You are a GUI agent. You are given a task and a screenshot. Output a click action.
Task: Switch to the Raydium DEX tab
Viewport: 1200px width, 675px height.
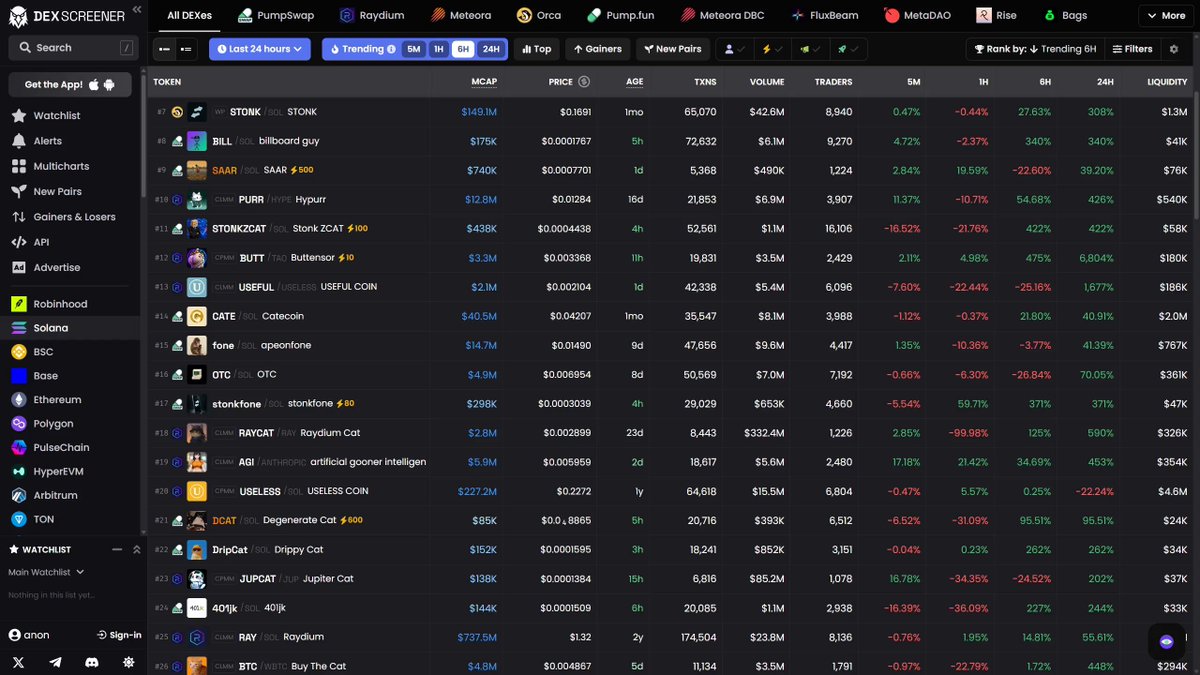pos(374,16)
